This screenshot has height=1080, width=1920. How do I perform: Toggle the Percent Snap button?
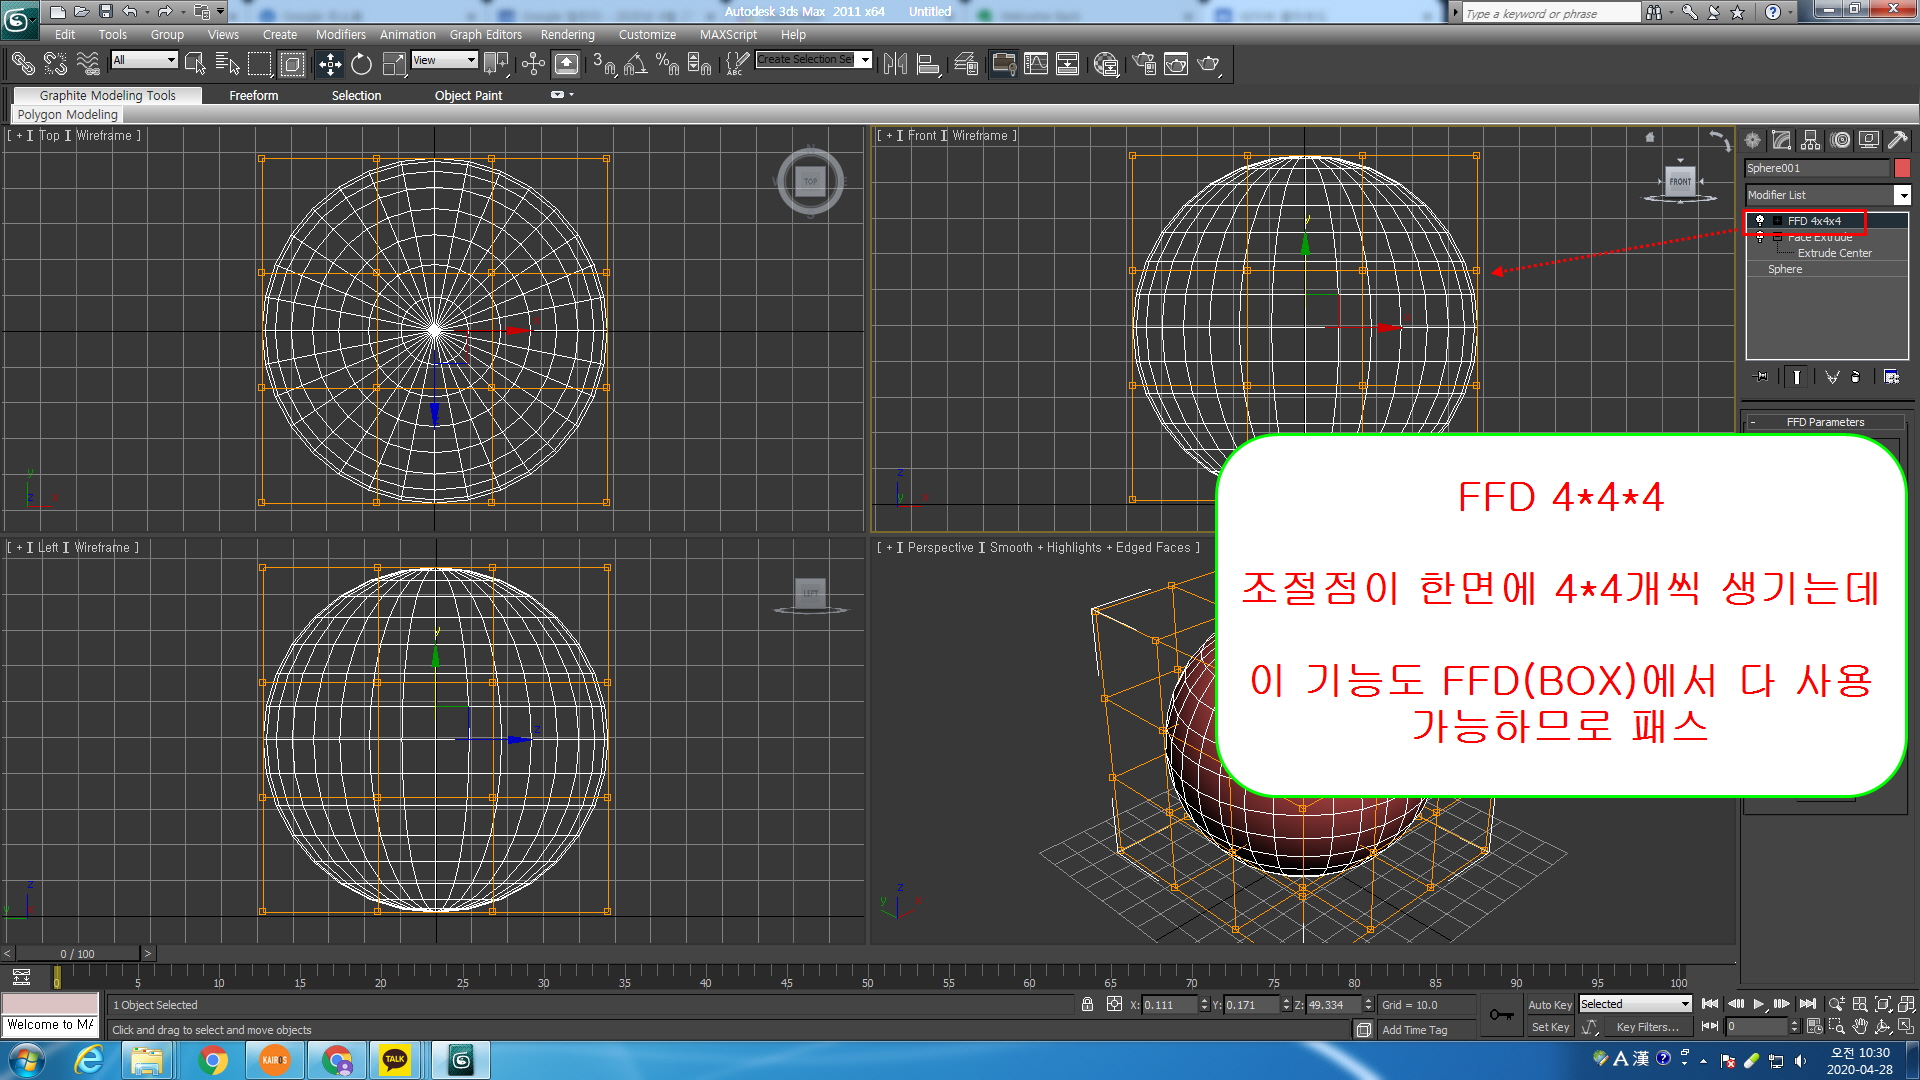pos(667,64)
